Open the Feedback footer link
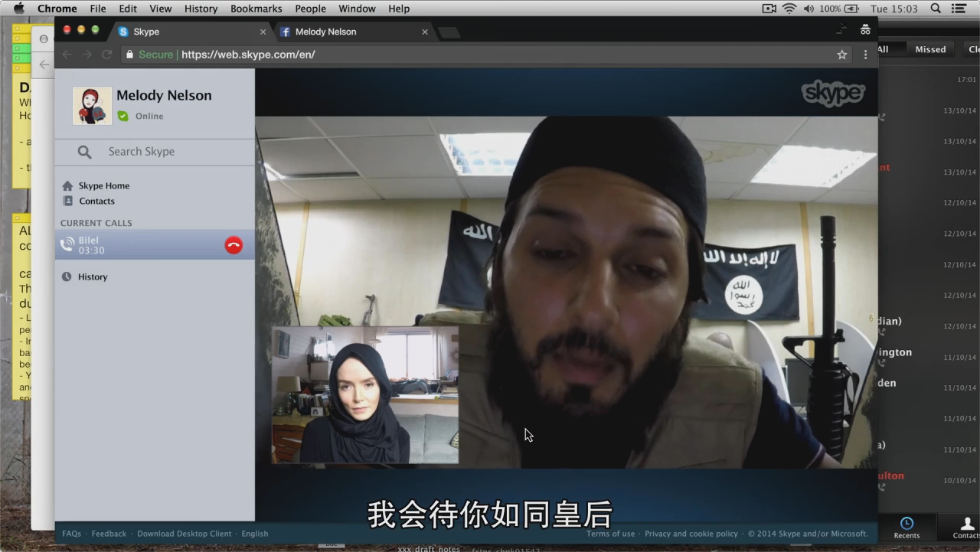 pyautogui.click(x=109, y=534)
